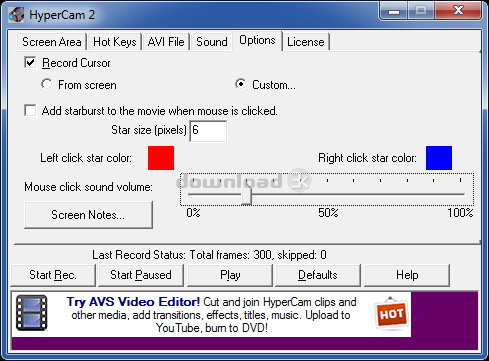489x361 pixels.
Task: Select the Custom cursor radio option
Action: [240, 84]
